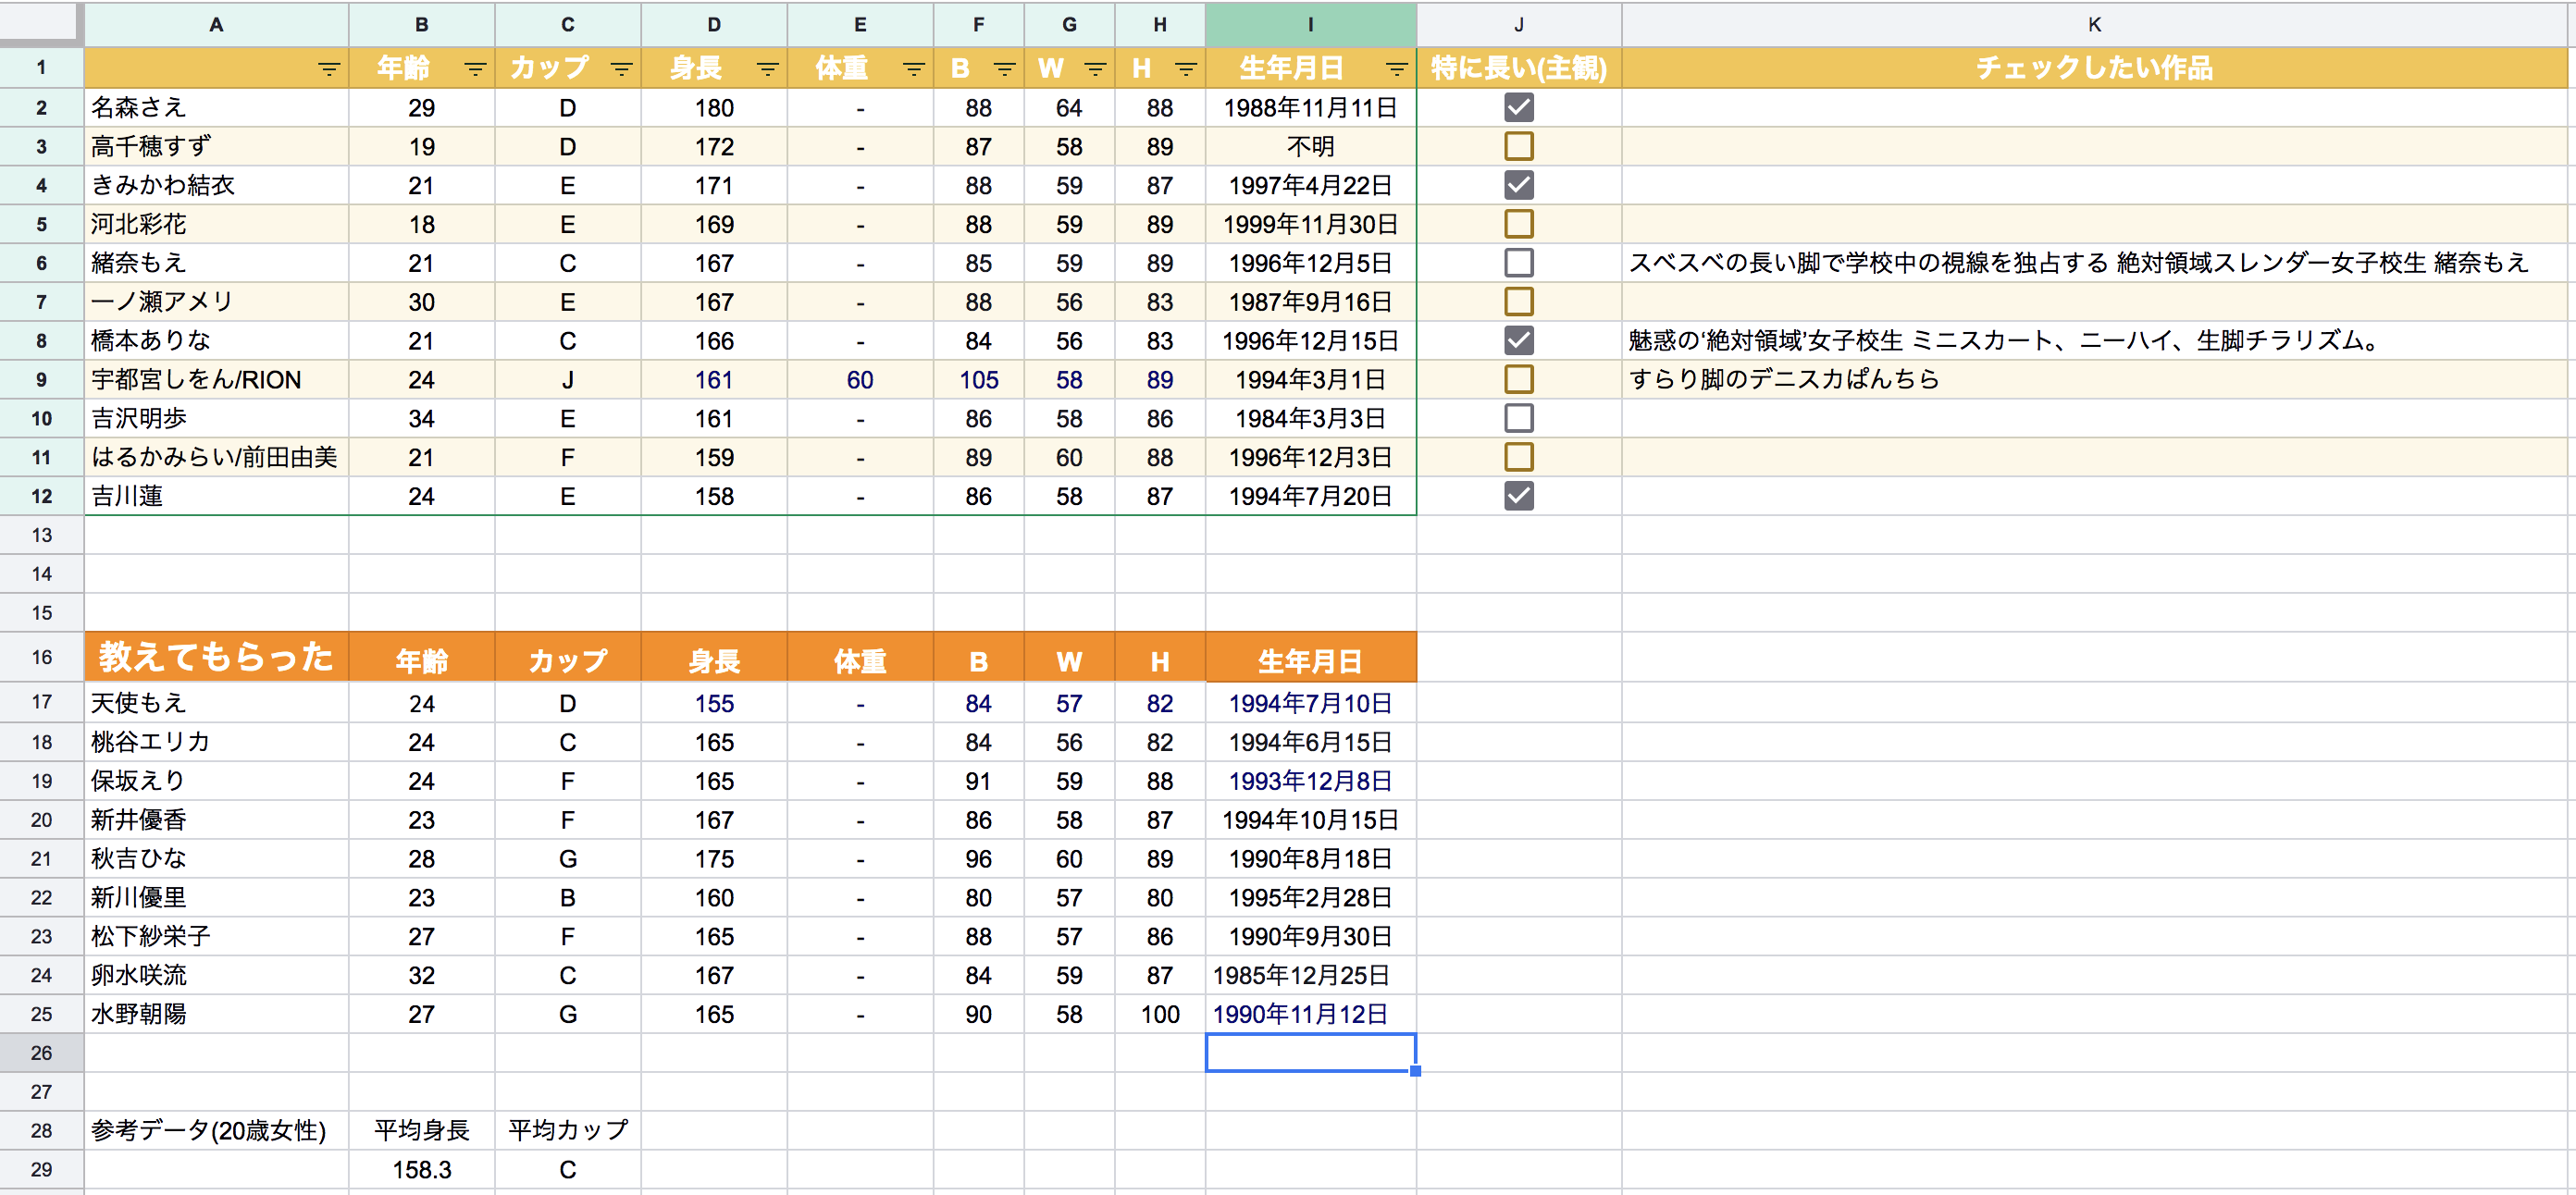Open filter dropdown beside H header
The image size is (2576, 1195).
coord(1185,69)
